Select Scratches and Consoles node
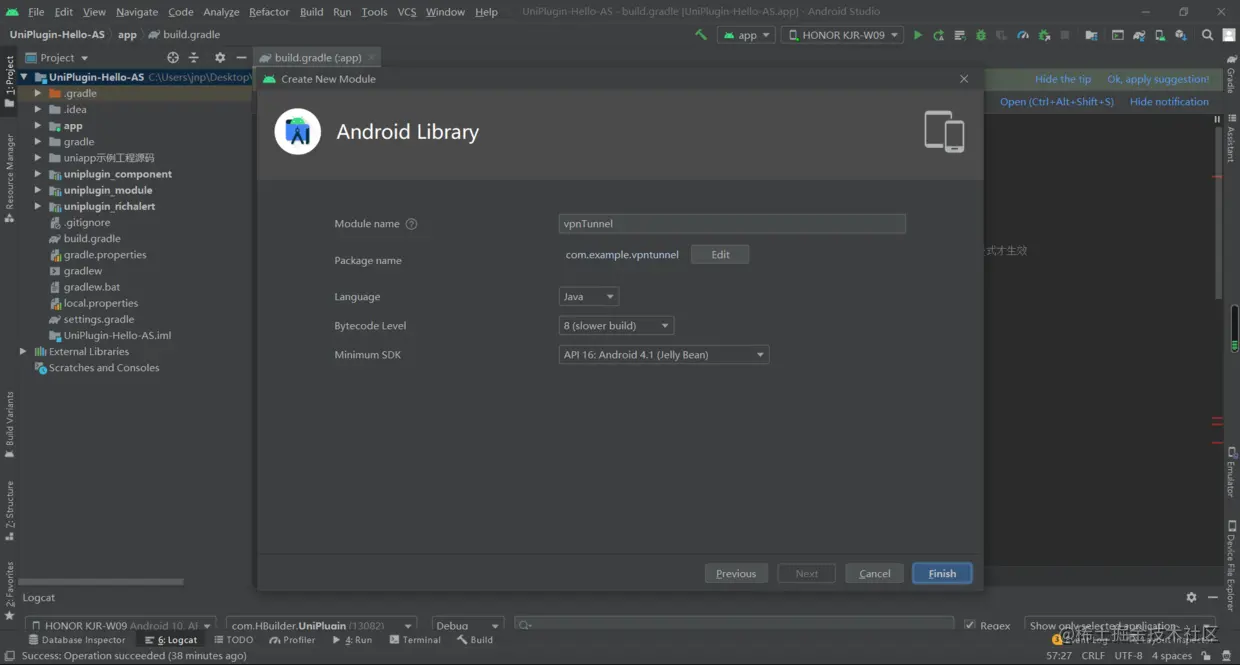The image size is (1240, 665). 96,368
